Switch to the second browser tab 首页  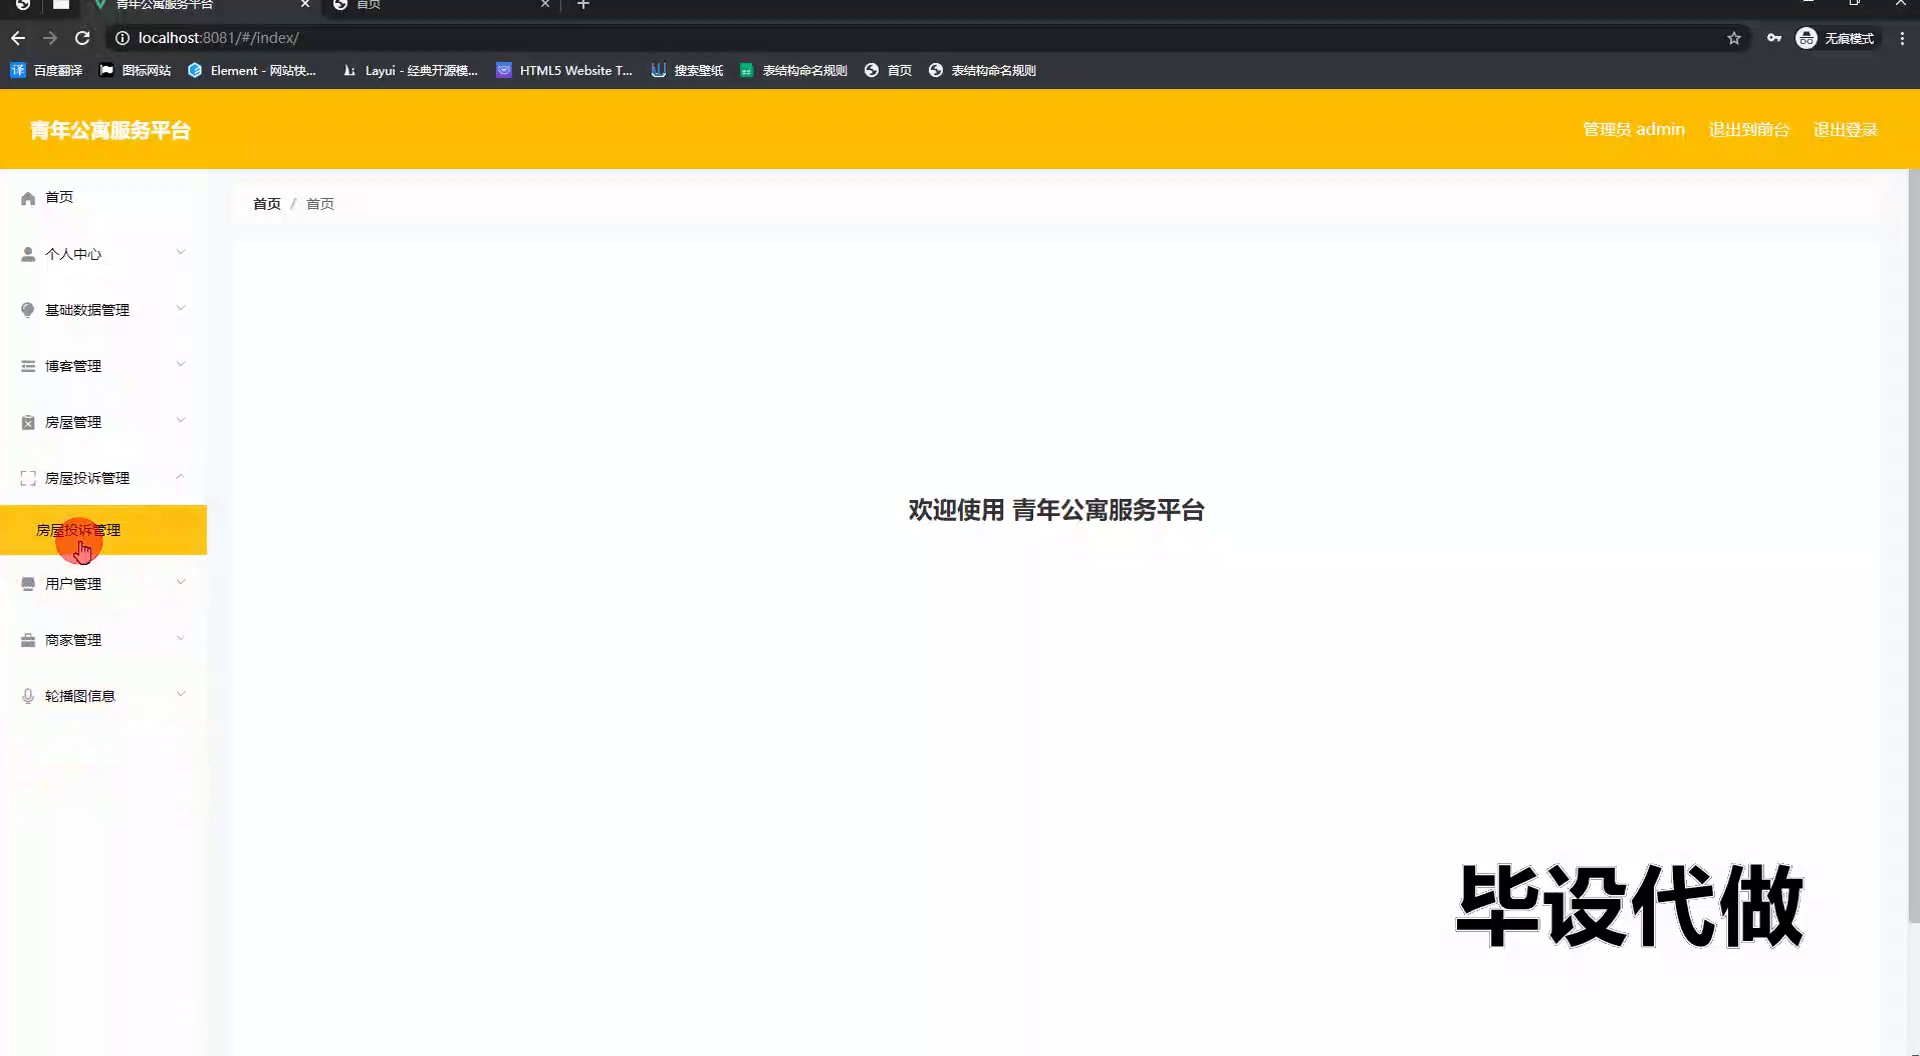pyautogui.click(x=440, y=5)
